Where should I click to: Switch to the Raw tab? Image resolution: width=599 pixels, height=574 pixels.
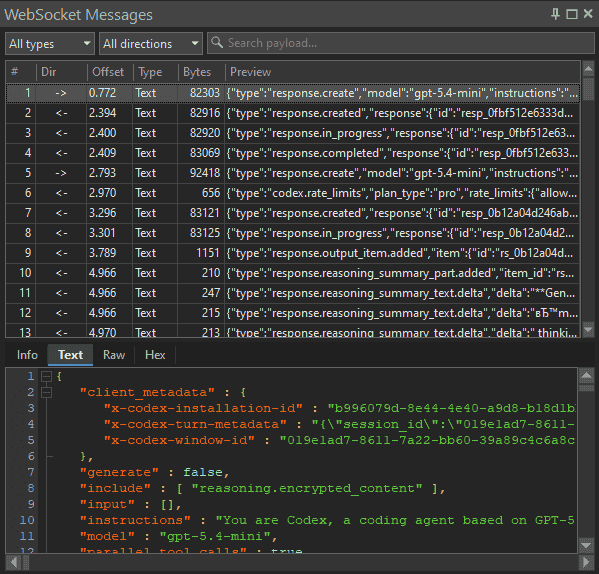[114, 355]
